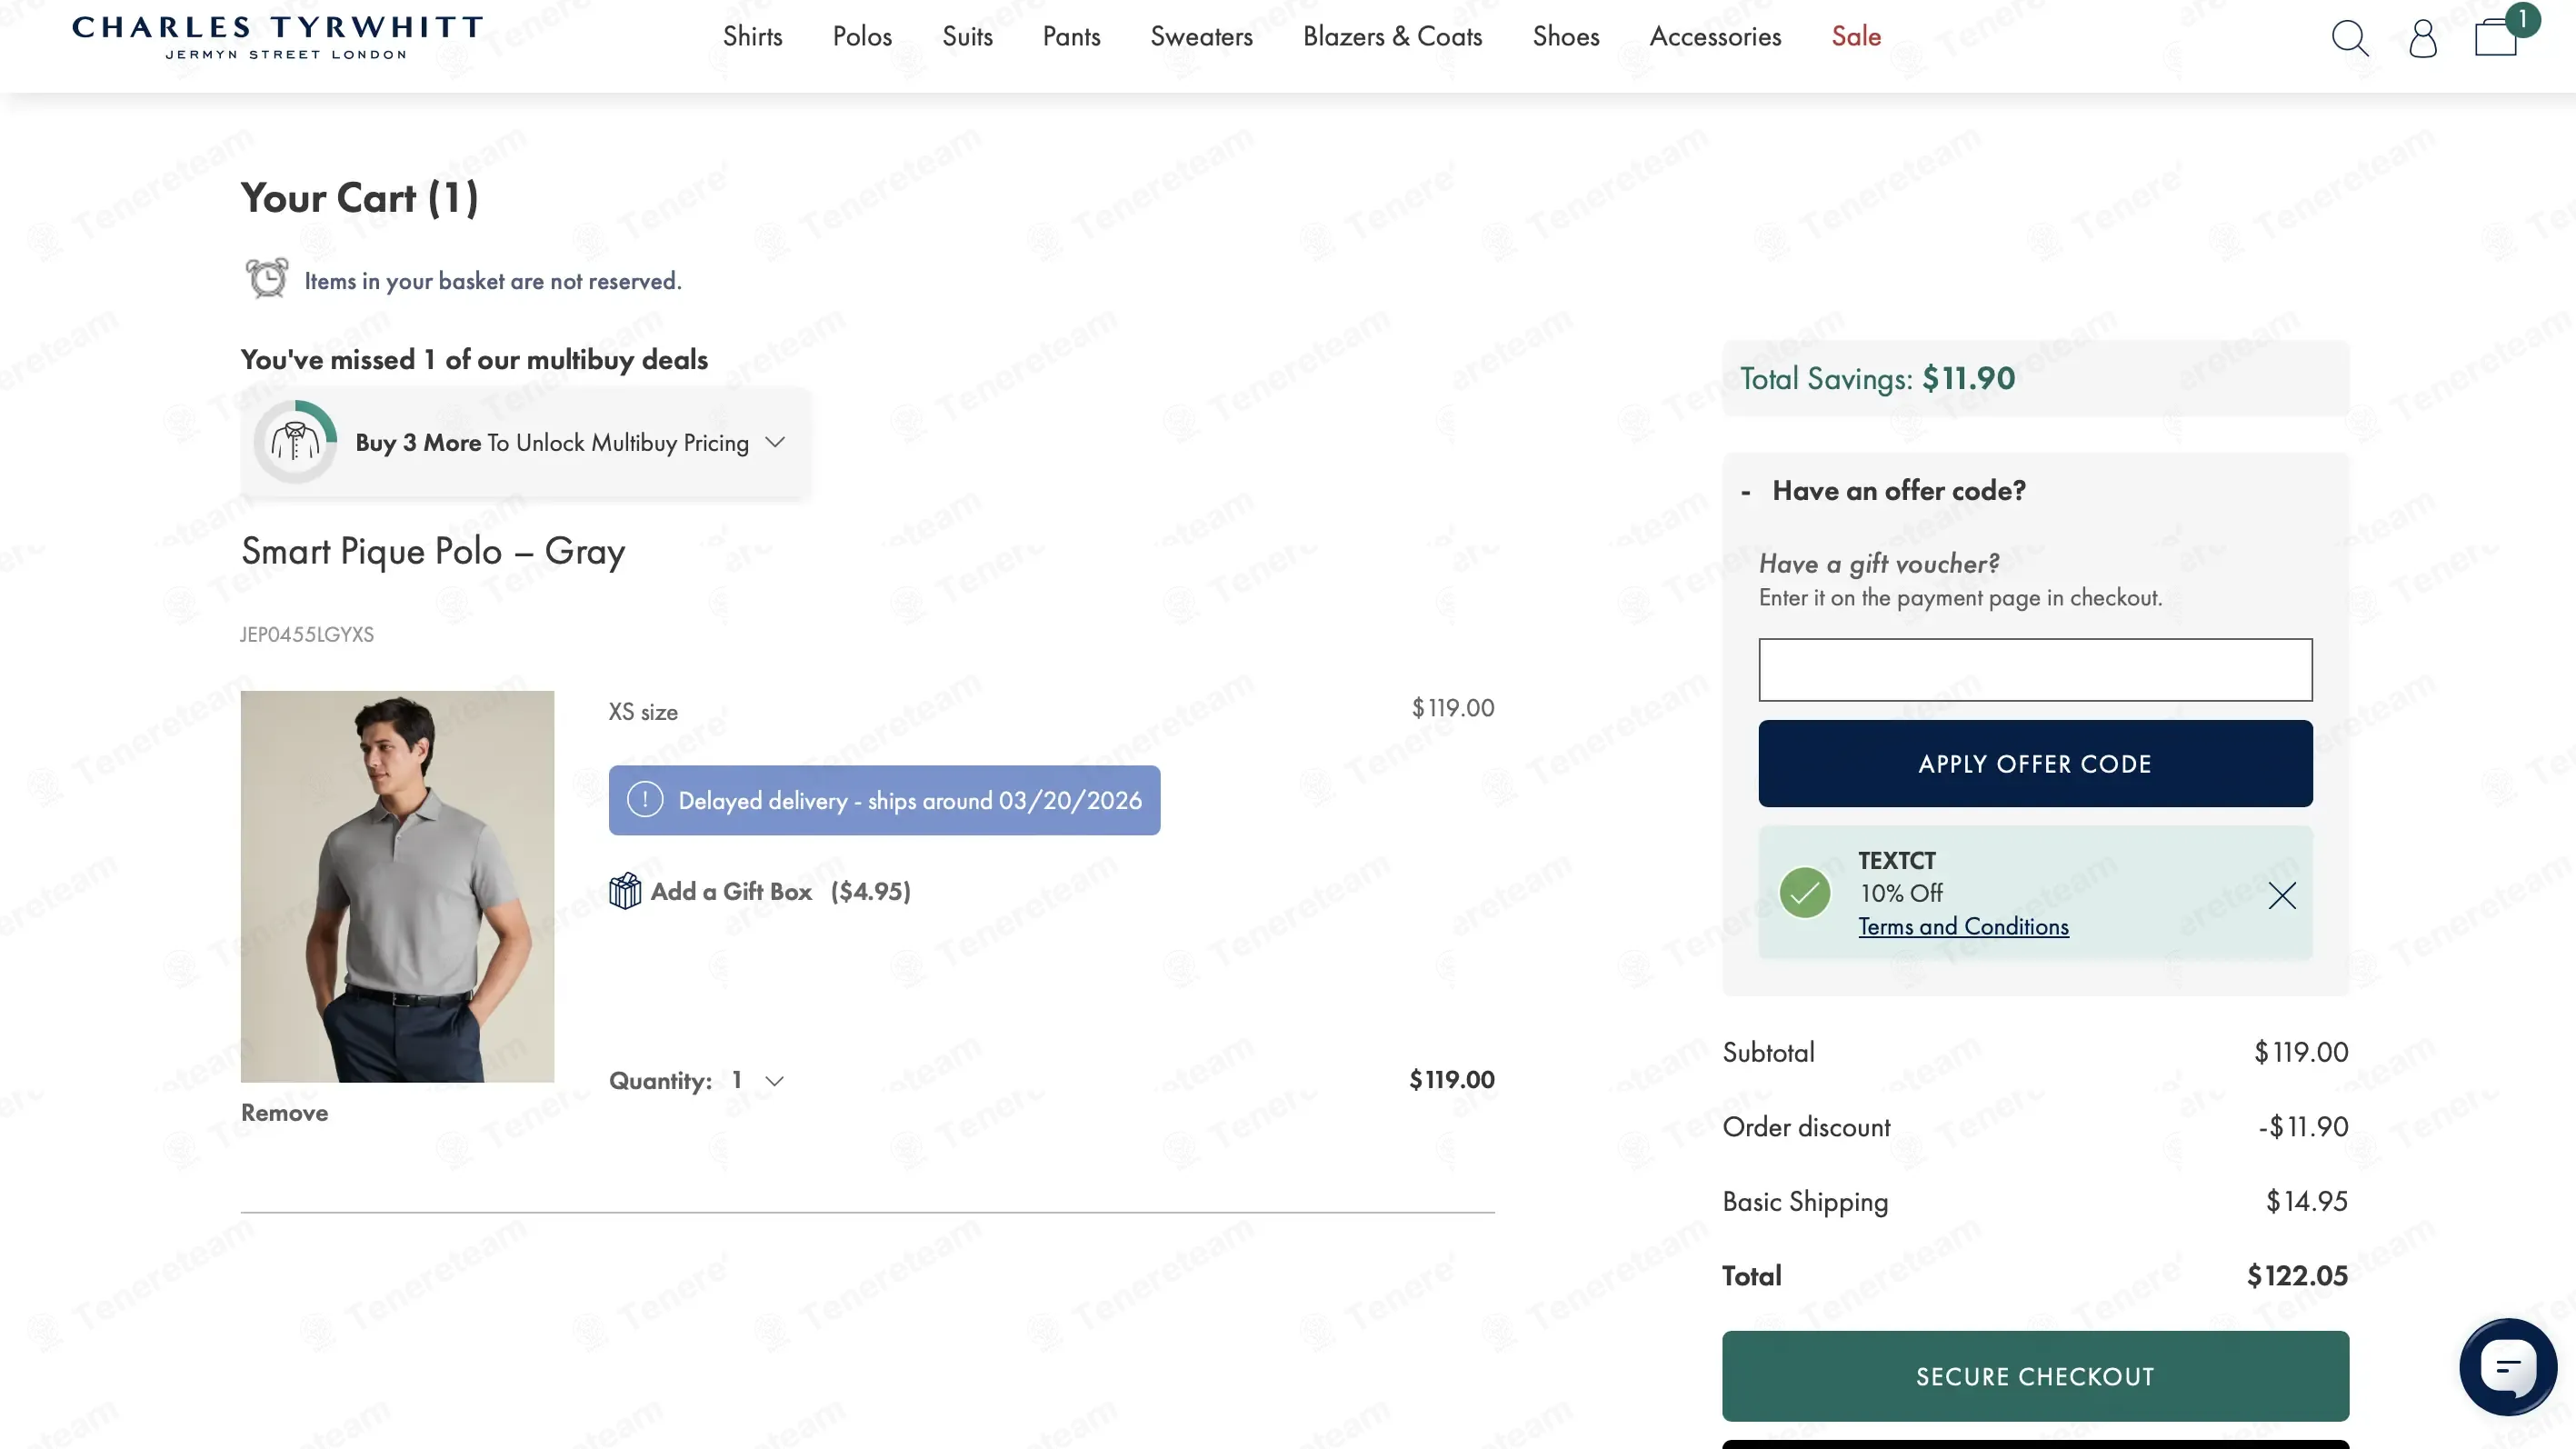Go to Charles Tyrwhitt home logo

[x=277, y=37]
